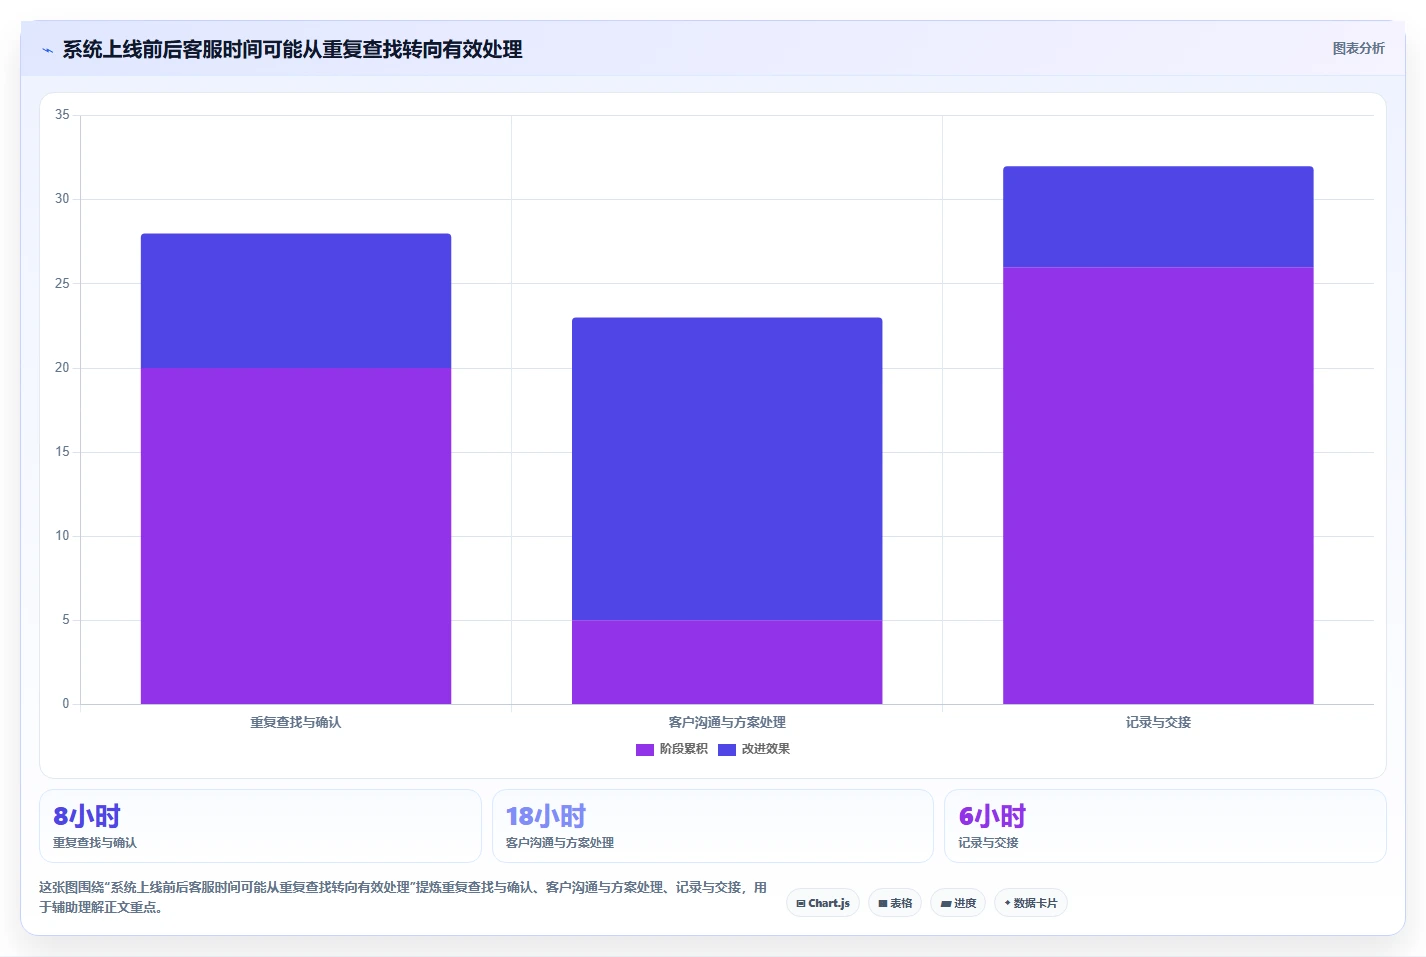Click the Chart.js tag
The image size is (1426, 957).
(823, 903)
